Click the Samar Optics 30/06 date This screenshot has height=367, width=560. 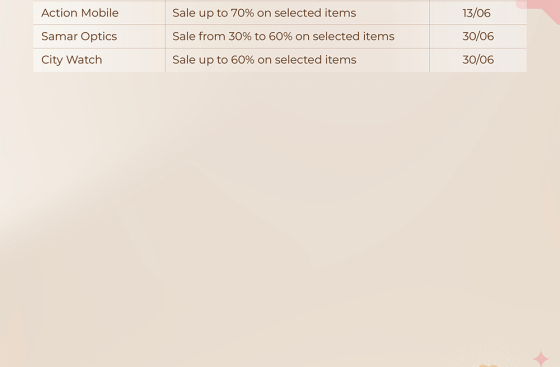(x=478, y=36)
